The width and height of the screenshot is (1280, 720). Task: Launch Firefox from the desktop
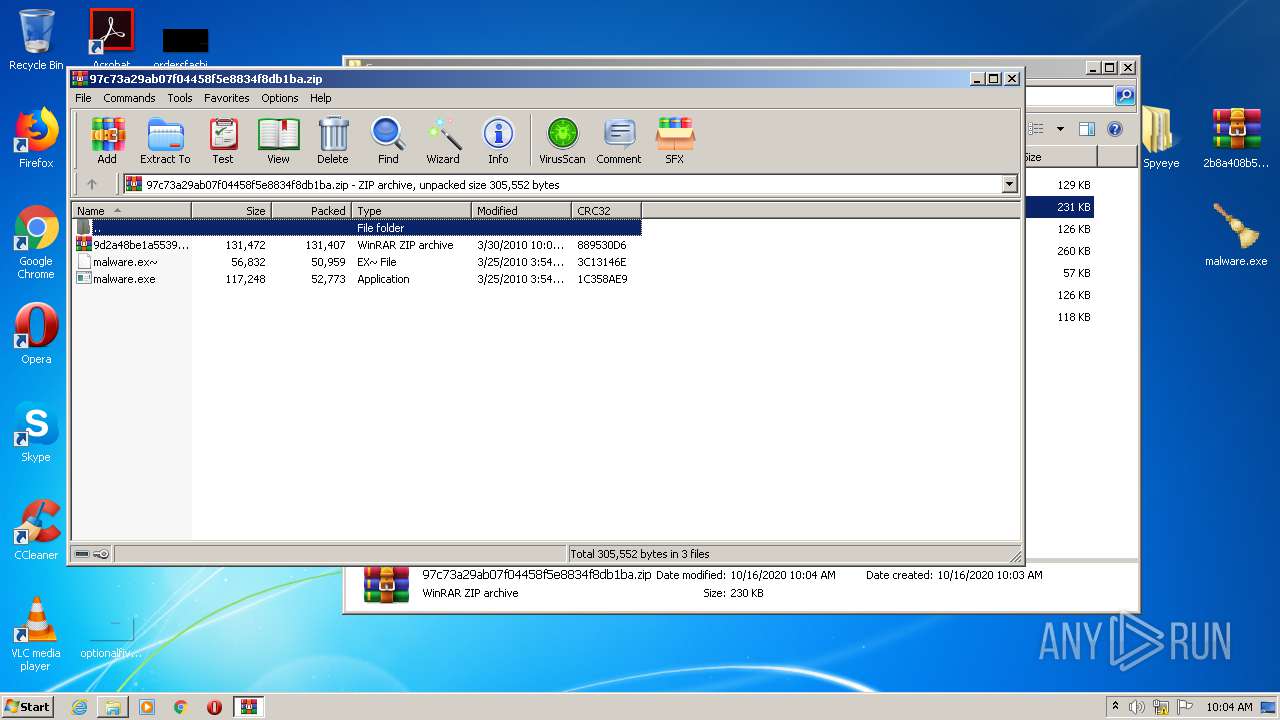[x=36, y=138]
